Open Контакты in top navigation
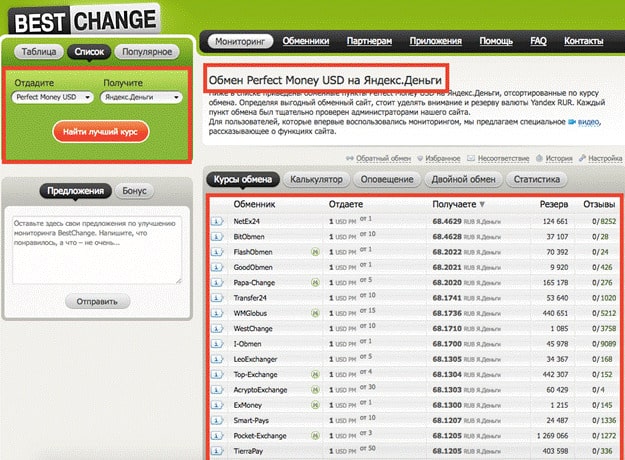The width and height of the screenshot is (625, 460). 584,41
